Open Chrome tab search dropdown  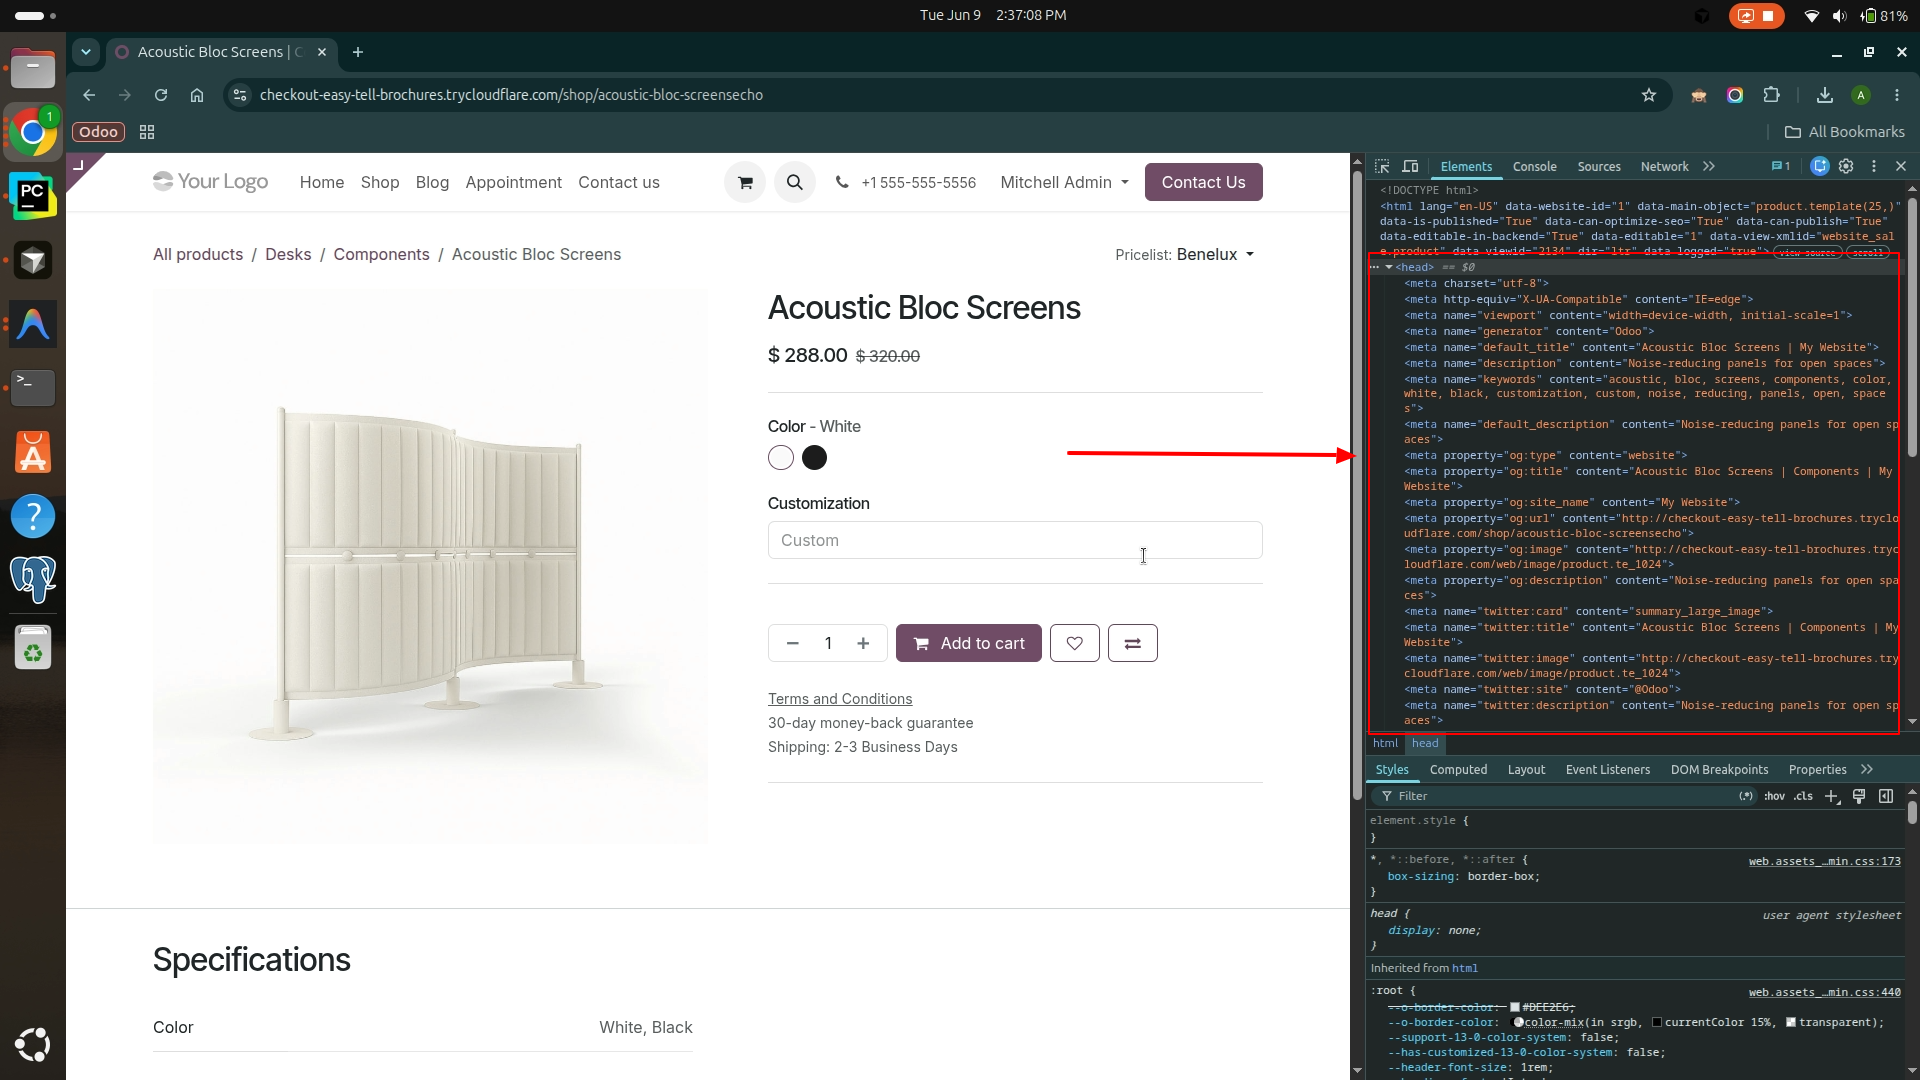86,52
